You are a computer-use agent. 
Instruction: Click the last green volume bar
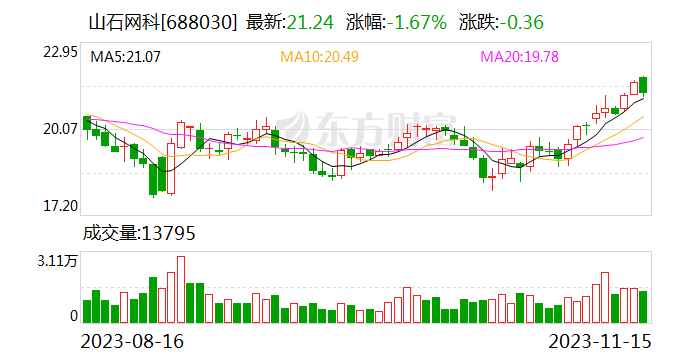[x=643, y=307]
